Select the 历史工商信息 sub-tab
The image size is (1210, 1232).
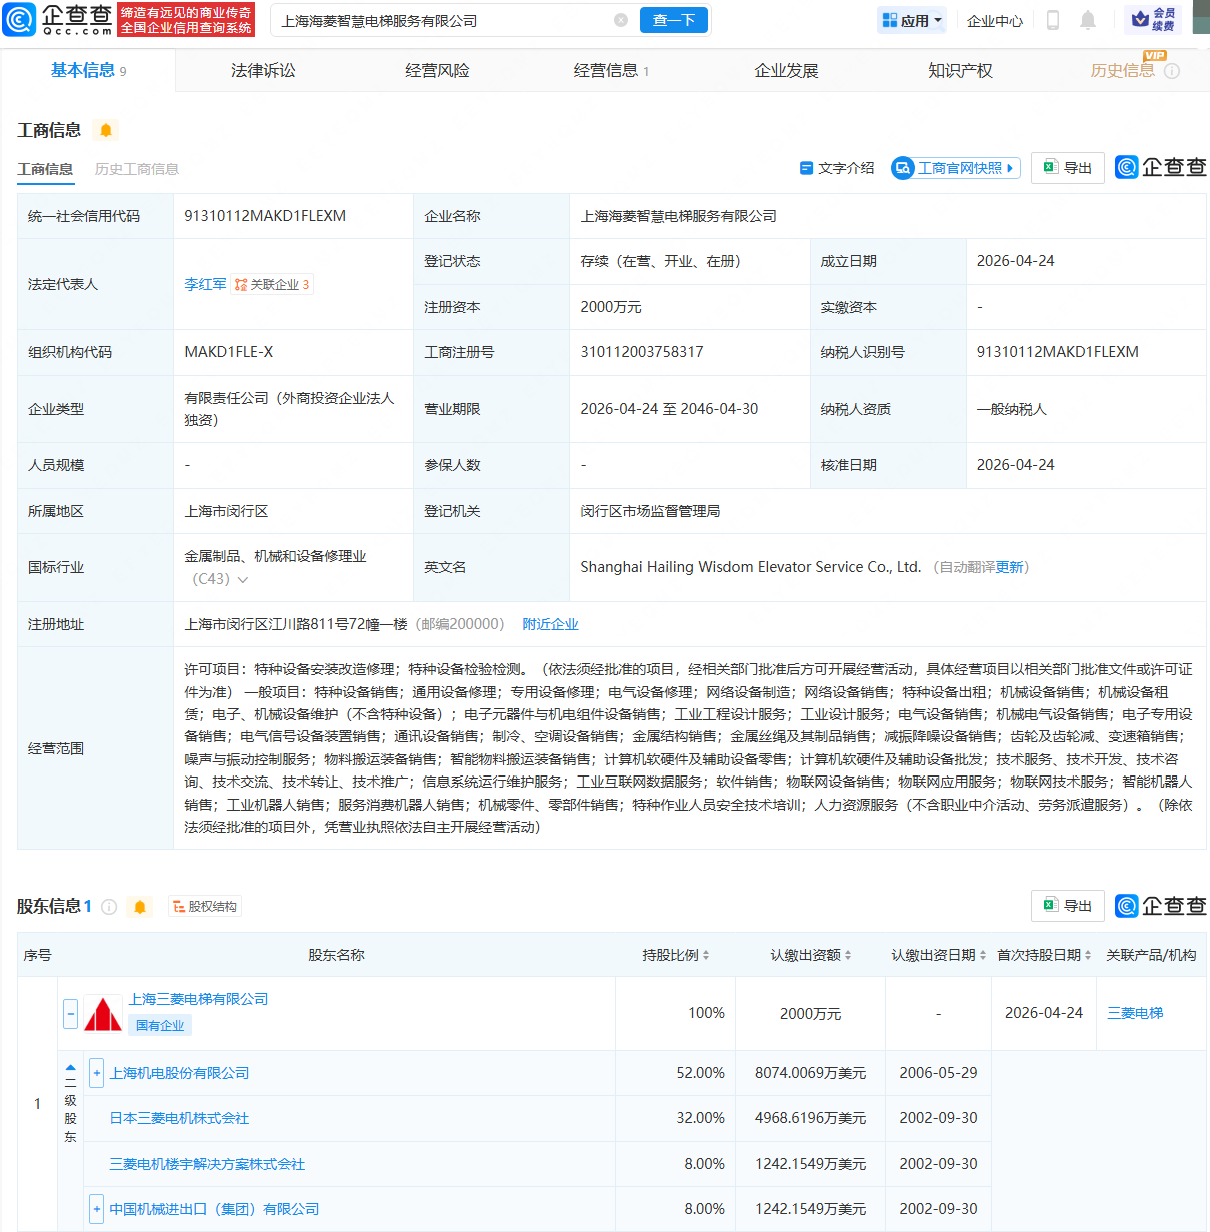pos(137,169)
